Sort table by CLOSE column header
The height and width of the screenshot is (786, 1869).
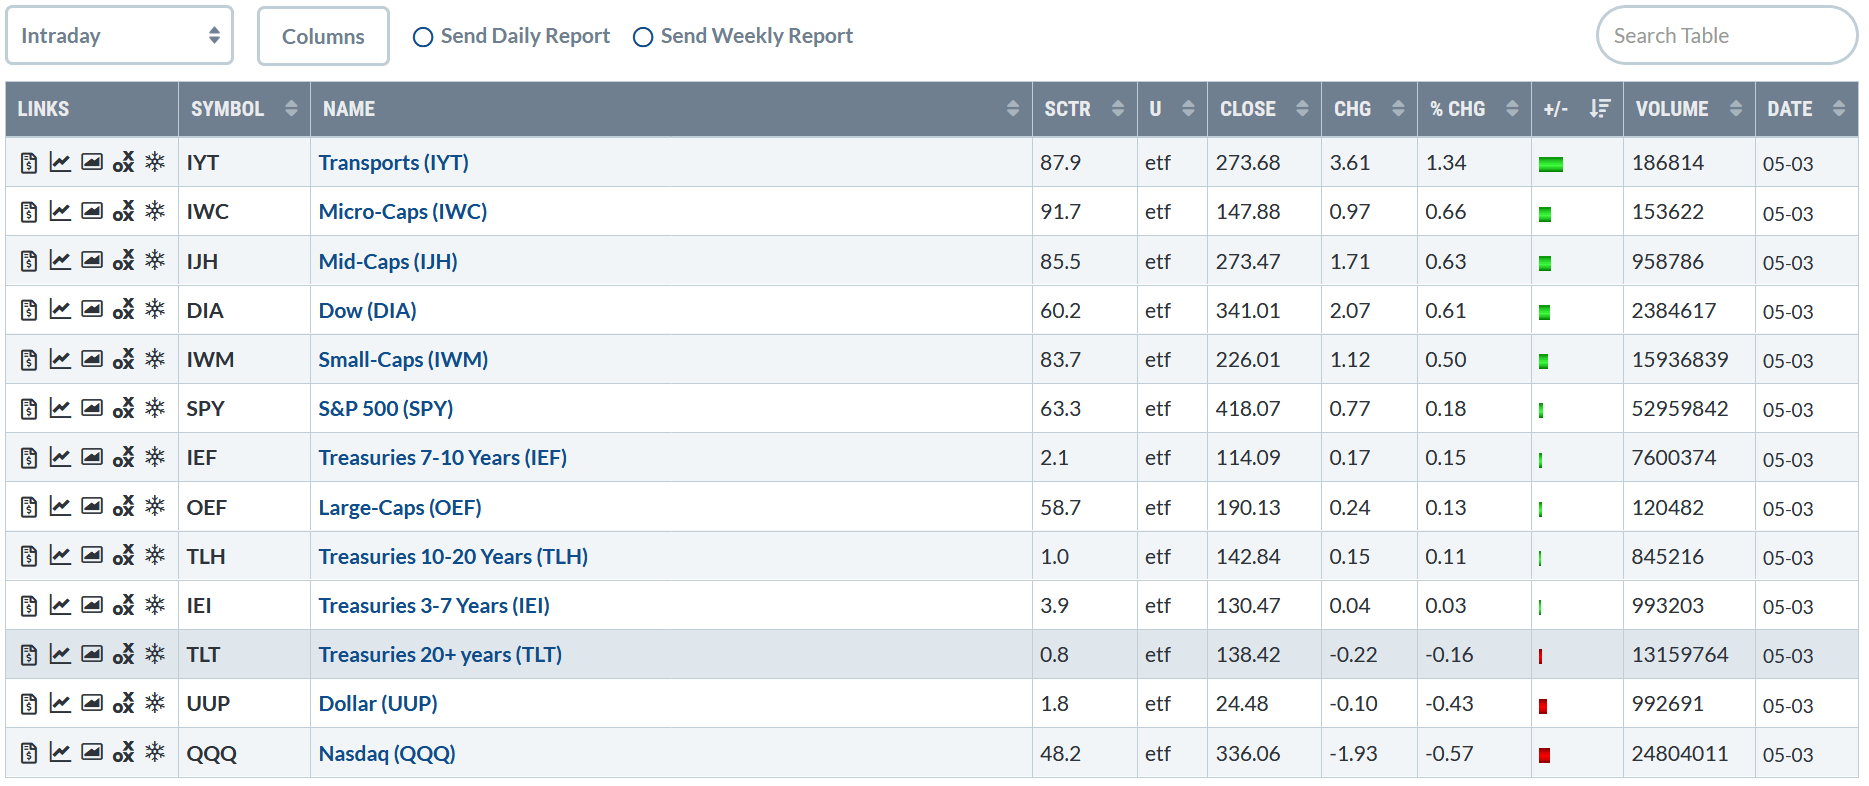point(1264,109)
